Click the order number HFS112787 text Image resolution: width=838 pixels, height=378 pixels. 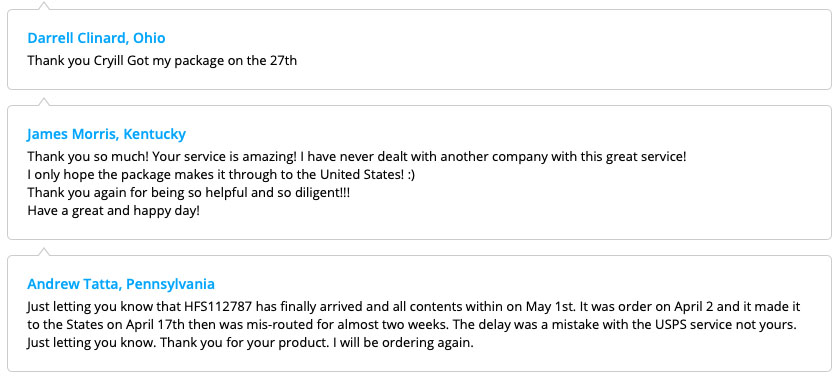226,307
